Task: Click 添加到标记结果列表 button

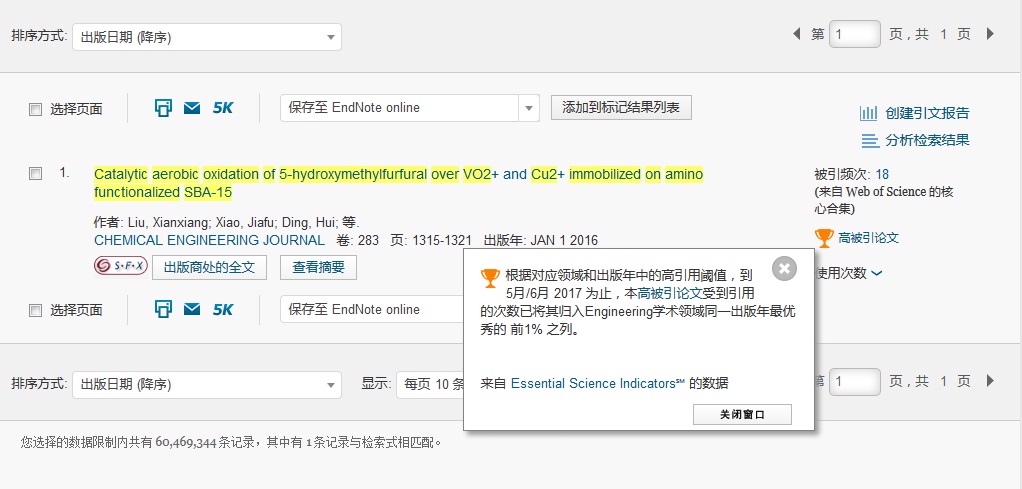Action: 621,108
